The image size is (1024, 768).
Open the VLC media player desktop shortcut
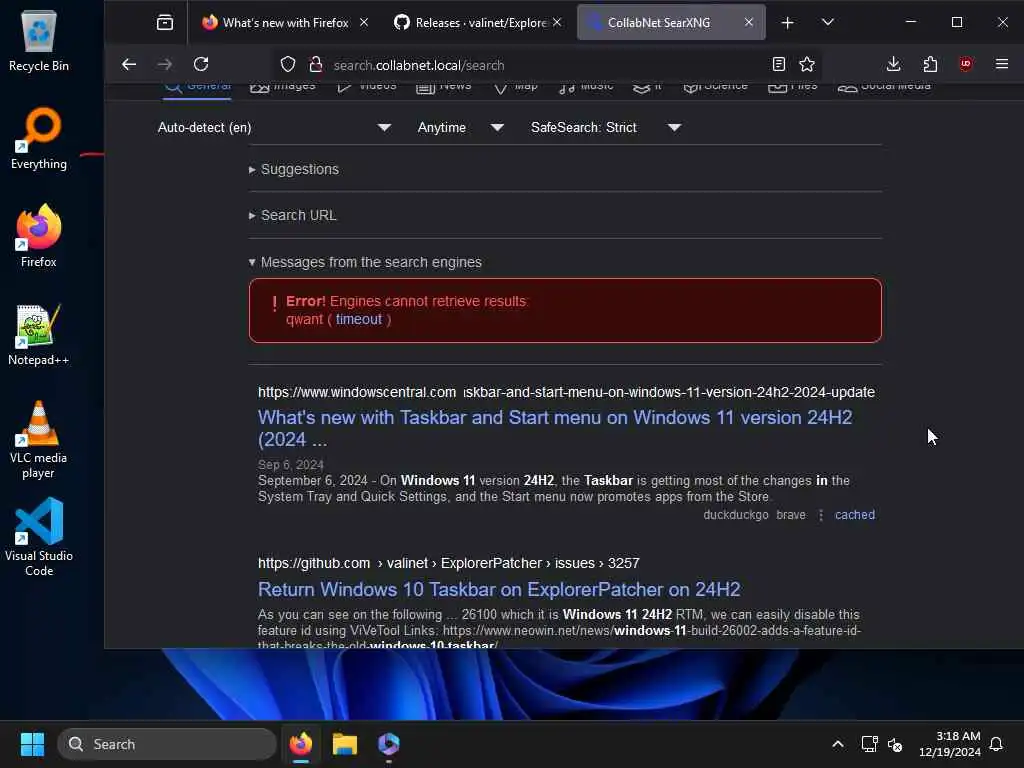(39, 439)
